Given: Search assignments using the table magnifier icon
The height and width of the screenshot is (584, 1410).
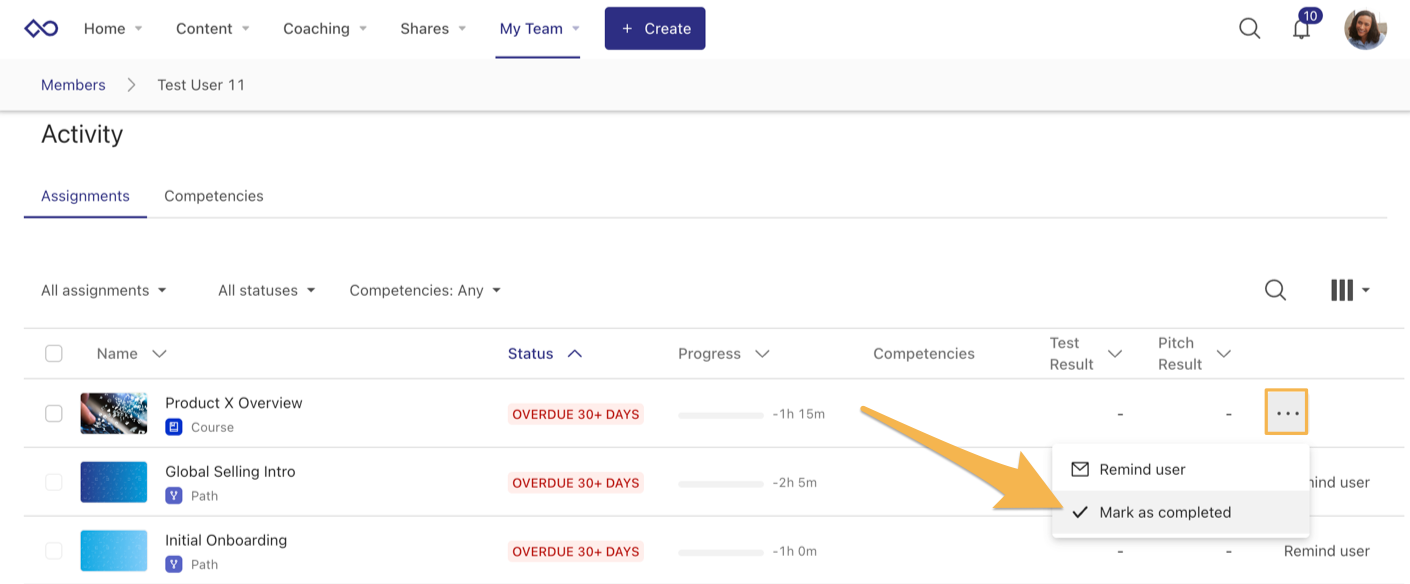Looking at the screenshot, I should [1275, 290].
